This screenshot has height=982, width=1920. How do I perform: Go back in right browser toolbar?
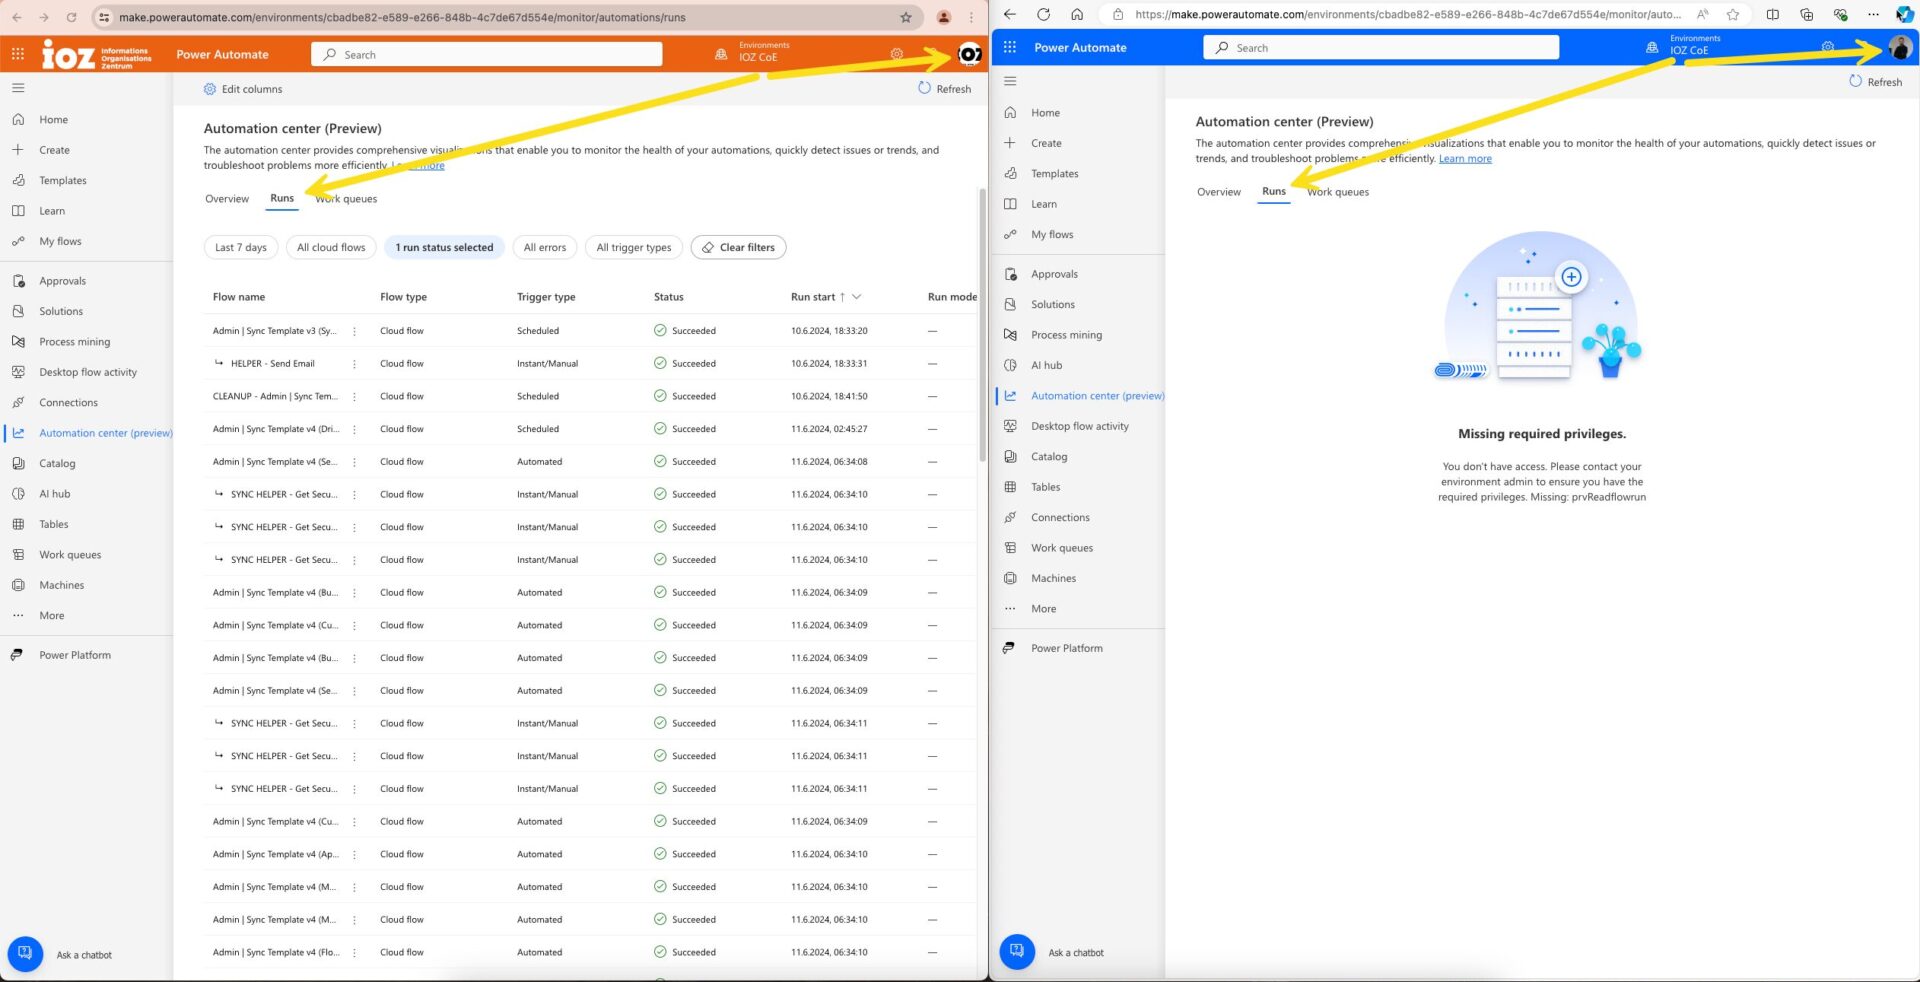pyautogui.click(x=1010, y=14)
